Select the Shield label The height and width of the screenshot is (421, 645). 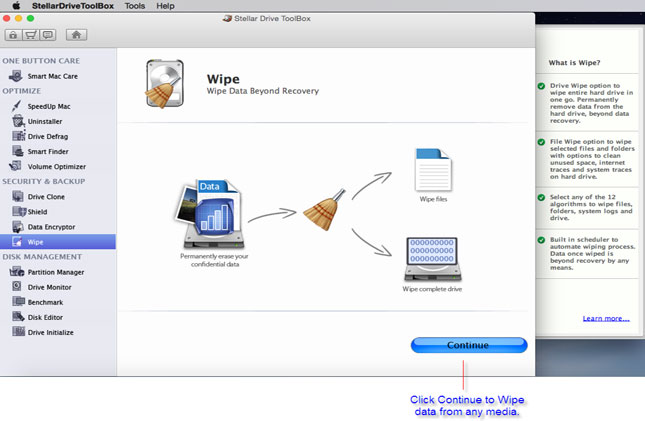pyautogui.click(x=37, y=212)
